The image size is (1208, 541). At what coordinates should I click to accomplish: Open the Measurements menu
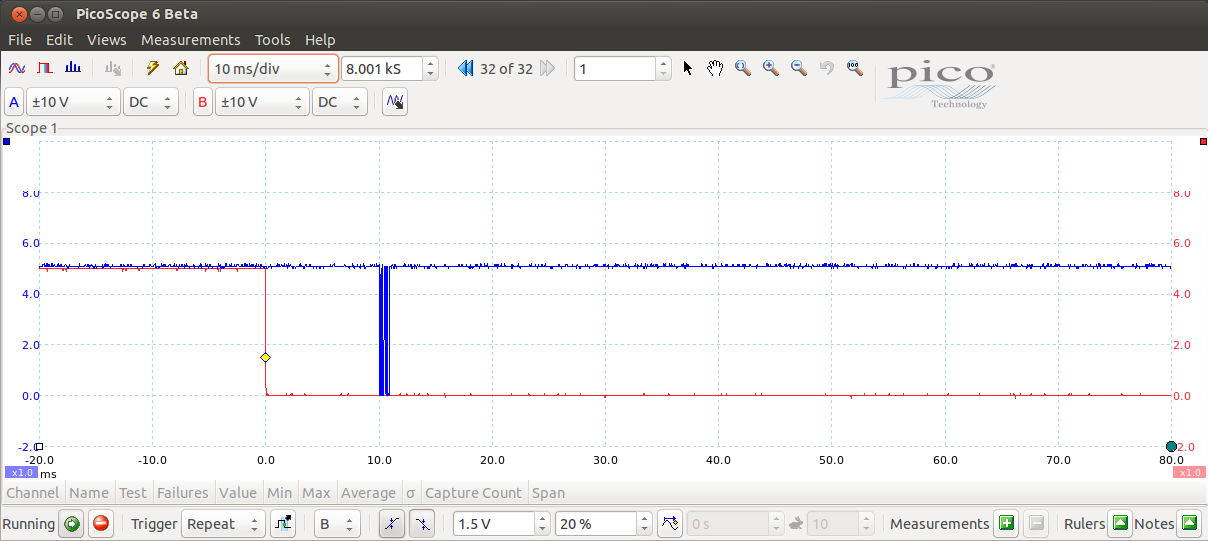coord(191,40)
